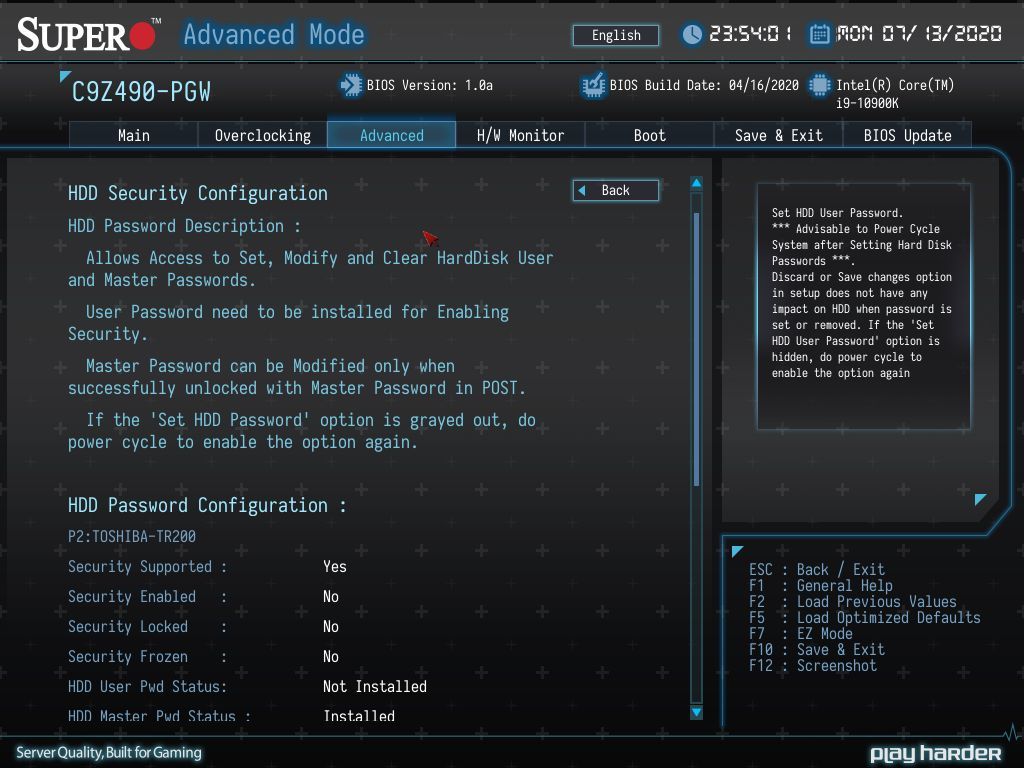1024x768 pixels.
Task: Click the P2:TOSHIBA-TR200 drive entry
Action: pyautogui.click(x=132, y=536)
